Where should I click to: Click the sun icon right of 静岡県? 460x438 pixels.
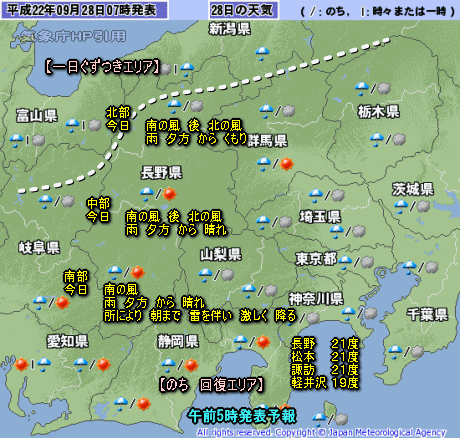pos(263,342)
